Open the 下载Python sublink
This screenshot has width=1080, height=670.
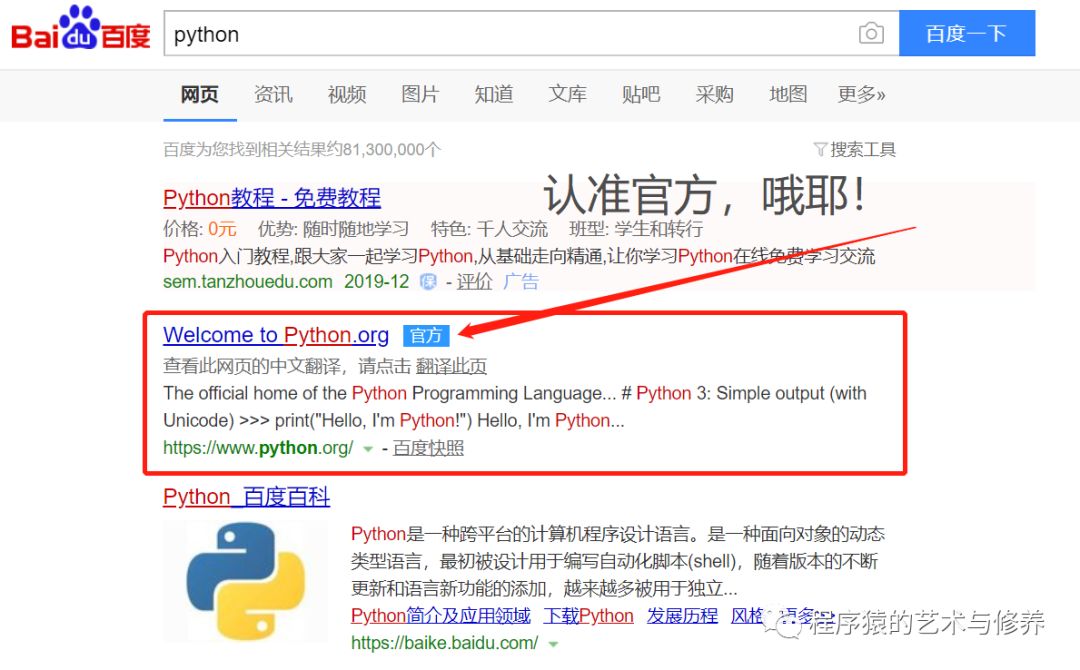coord(589,616)
